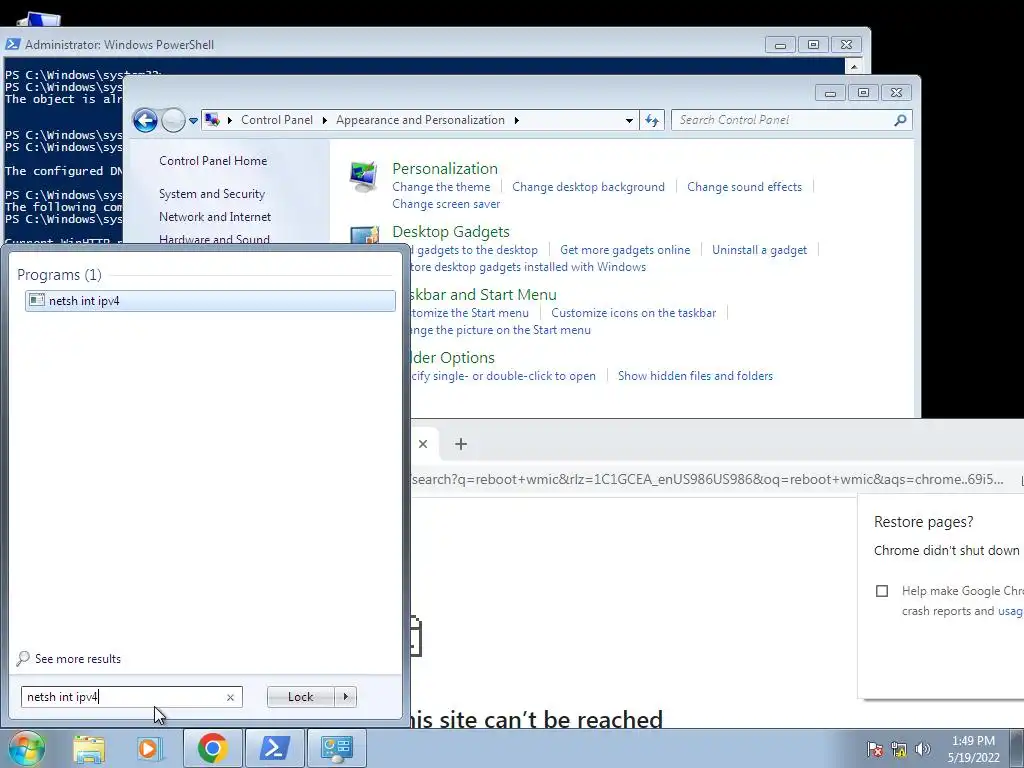Screen dimensions: 1024x768
Task: Click See more results magnifier icon
Action: [24, 658]
